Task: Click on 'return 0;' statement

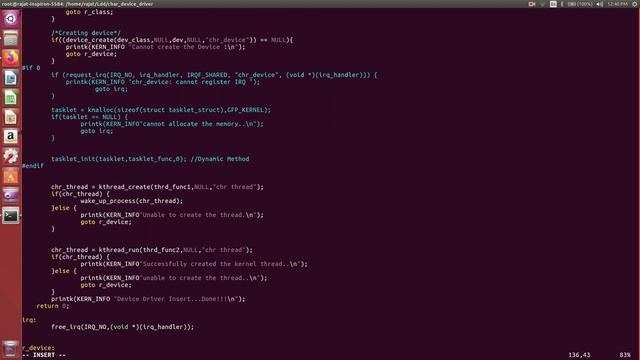Action: coord(53,306)
